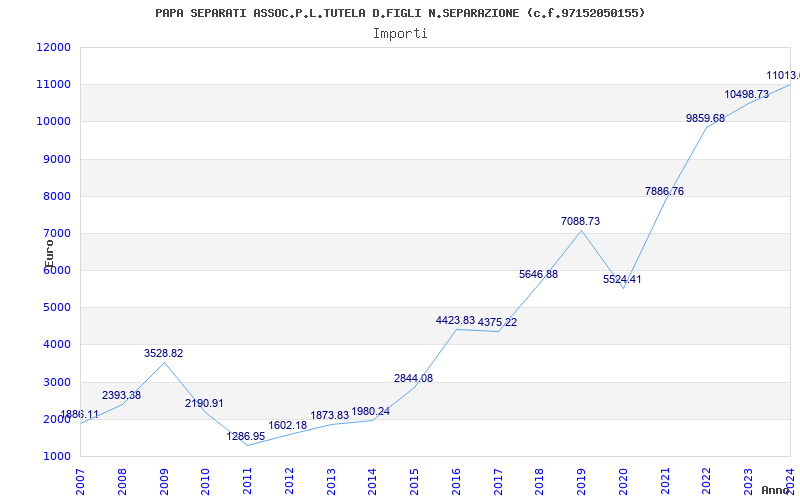Select y-axis tick 1000
This screenshot has height=500, width=800.
(x=56, y=456)
